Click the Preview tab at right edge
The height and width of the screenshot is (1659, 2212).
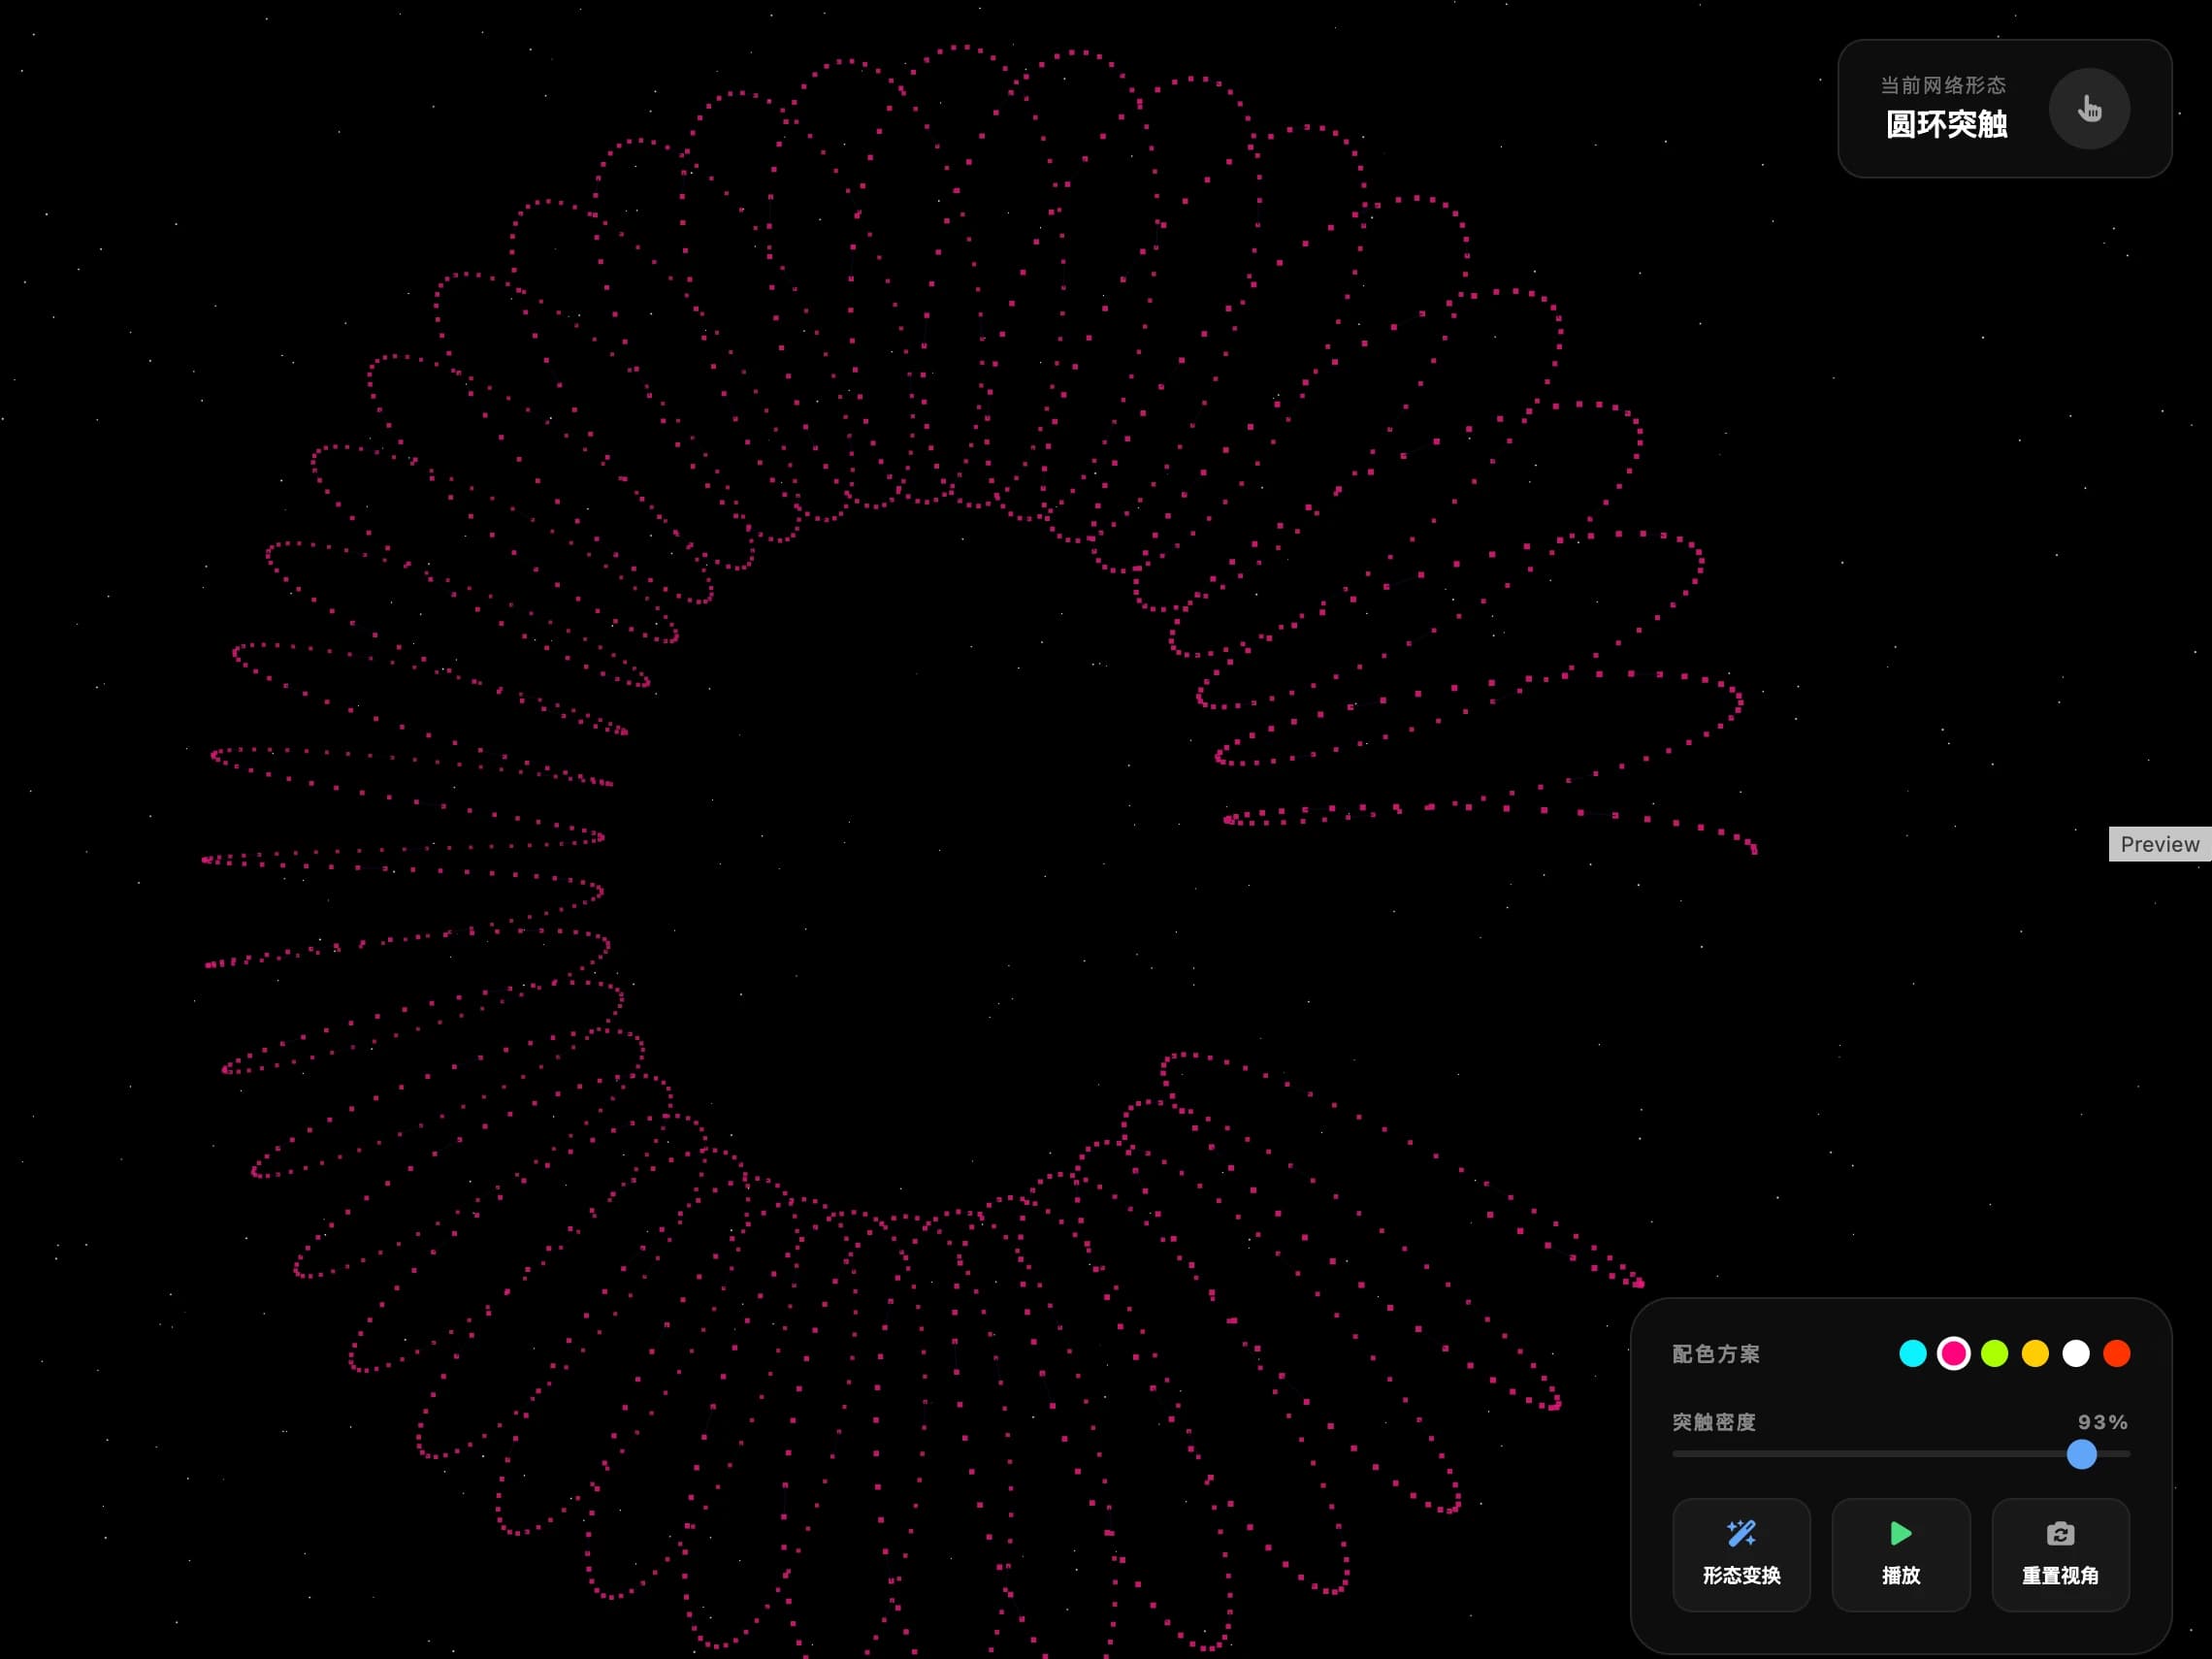pos(2159,844)
